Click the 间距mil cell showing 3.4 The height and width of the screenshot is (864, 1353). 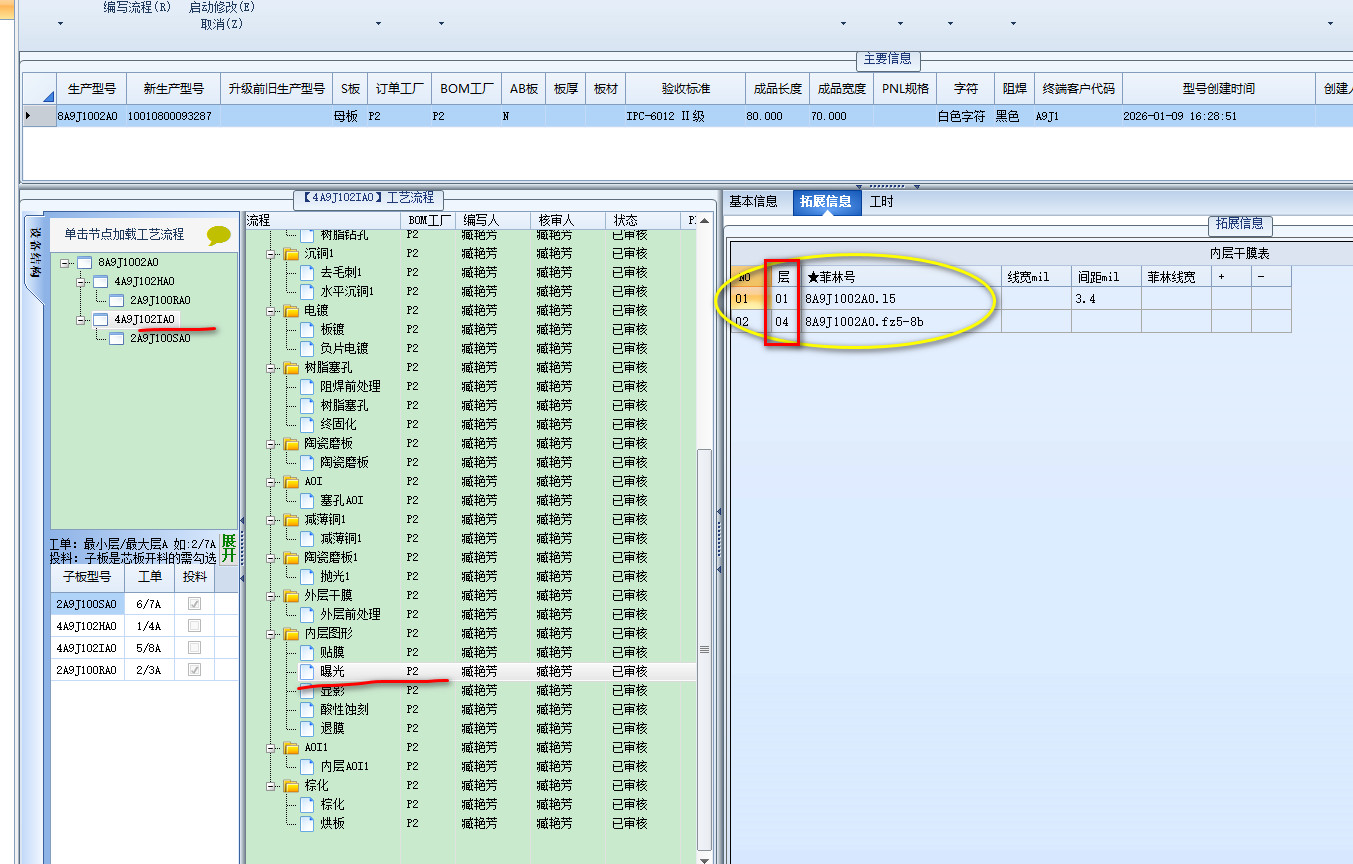pyautogui.click(x=1106, y=299)
